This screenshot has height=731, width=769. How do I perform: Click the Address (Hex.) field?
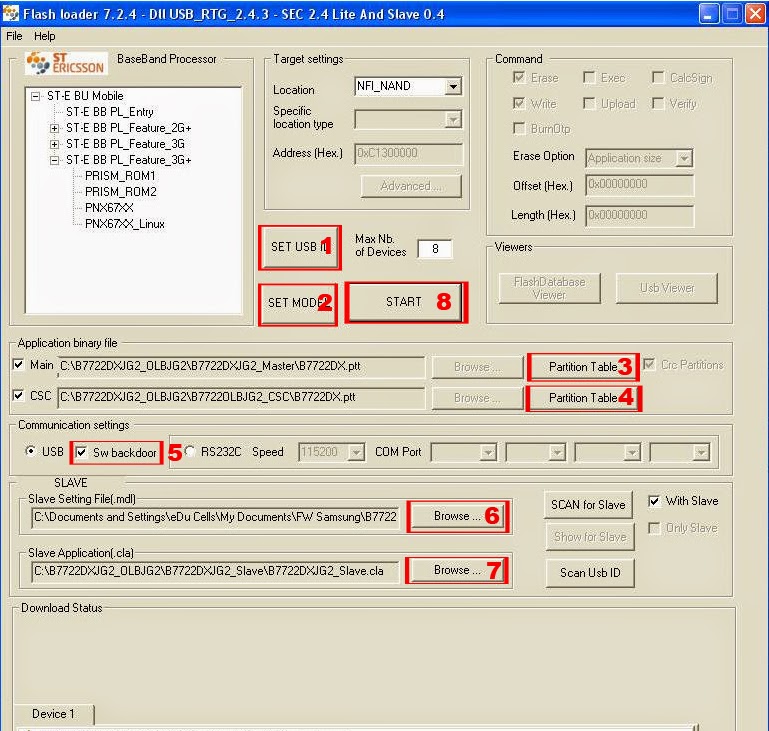(x=409, y=153)
